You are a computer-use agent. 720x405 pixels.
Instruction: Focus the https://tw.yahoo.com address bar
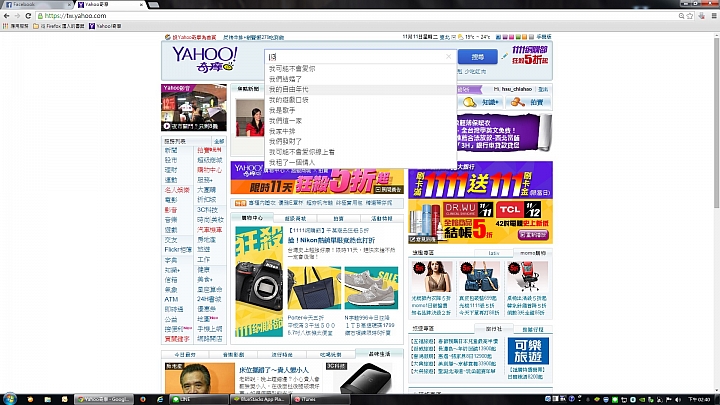click(x=354, y=16)
